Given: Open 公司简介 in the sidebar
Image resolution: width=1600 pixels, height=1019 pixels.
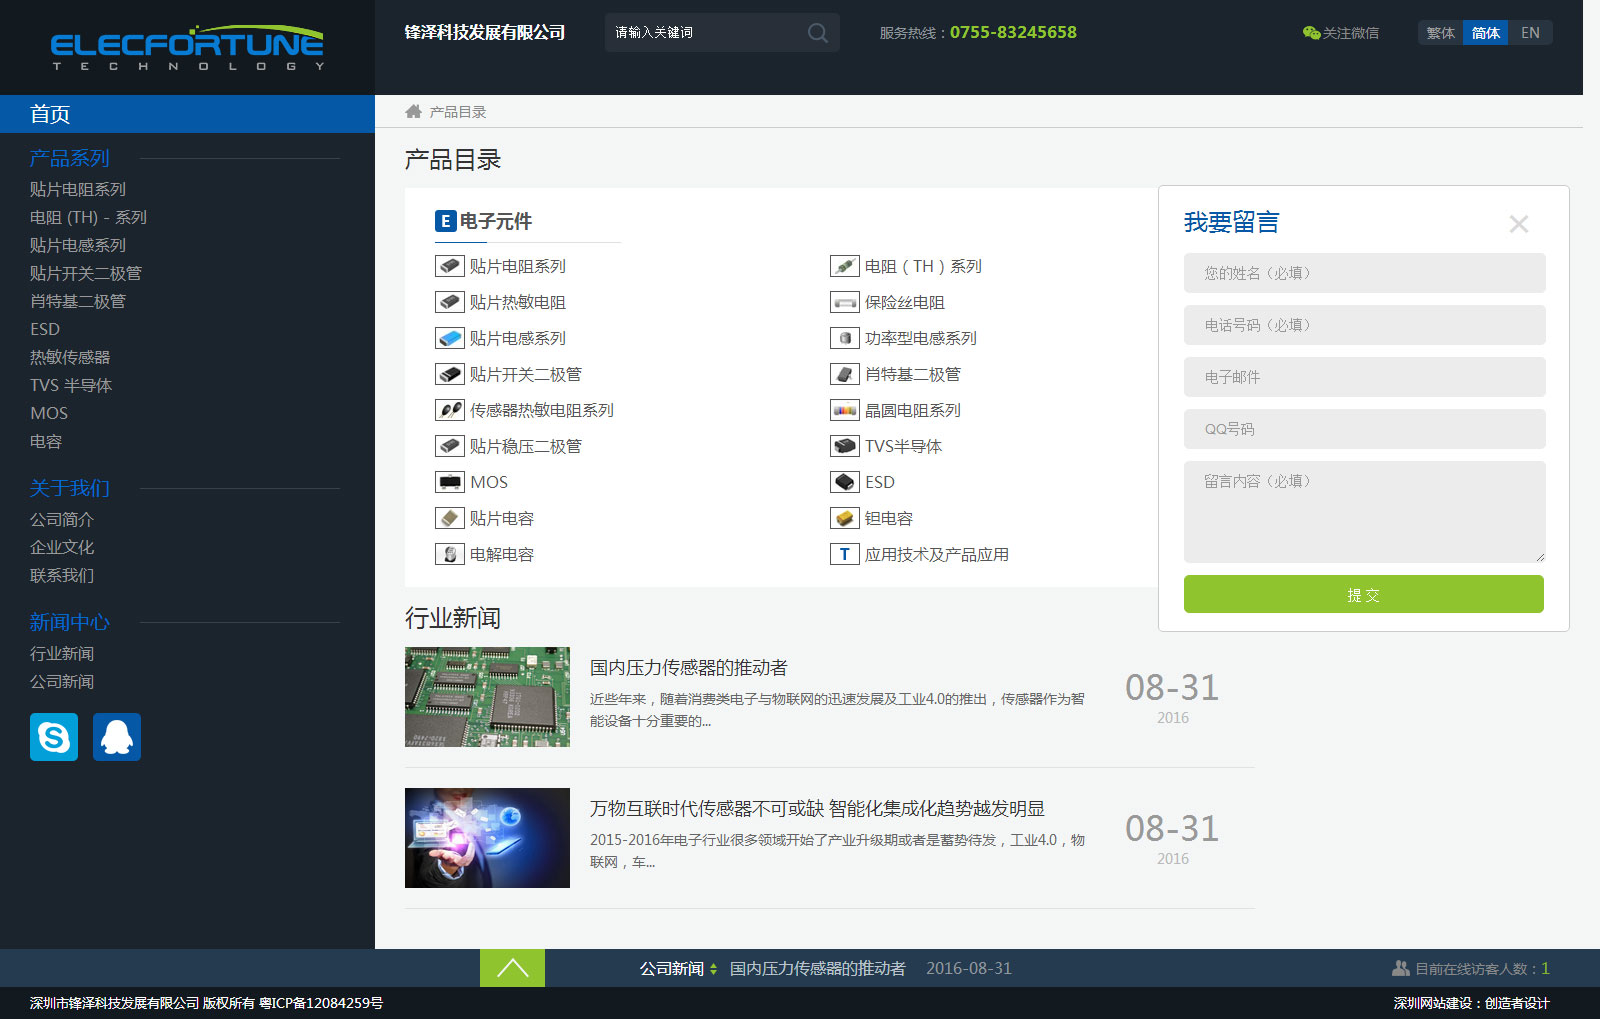Looking at the screenshot, I should tap(62, 519).
